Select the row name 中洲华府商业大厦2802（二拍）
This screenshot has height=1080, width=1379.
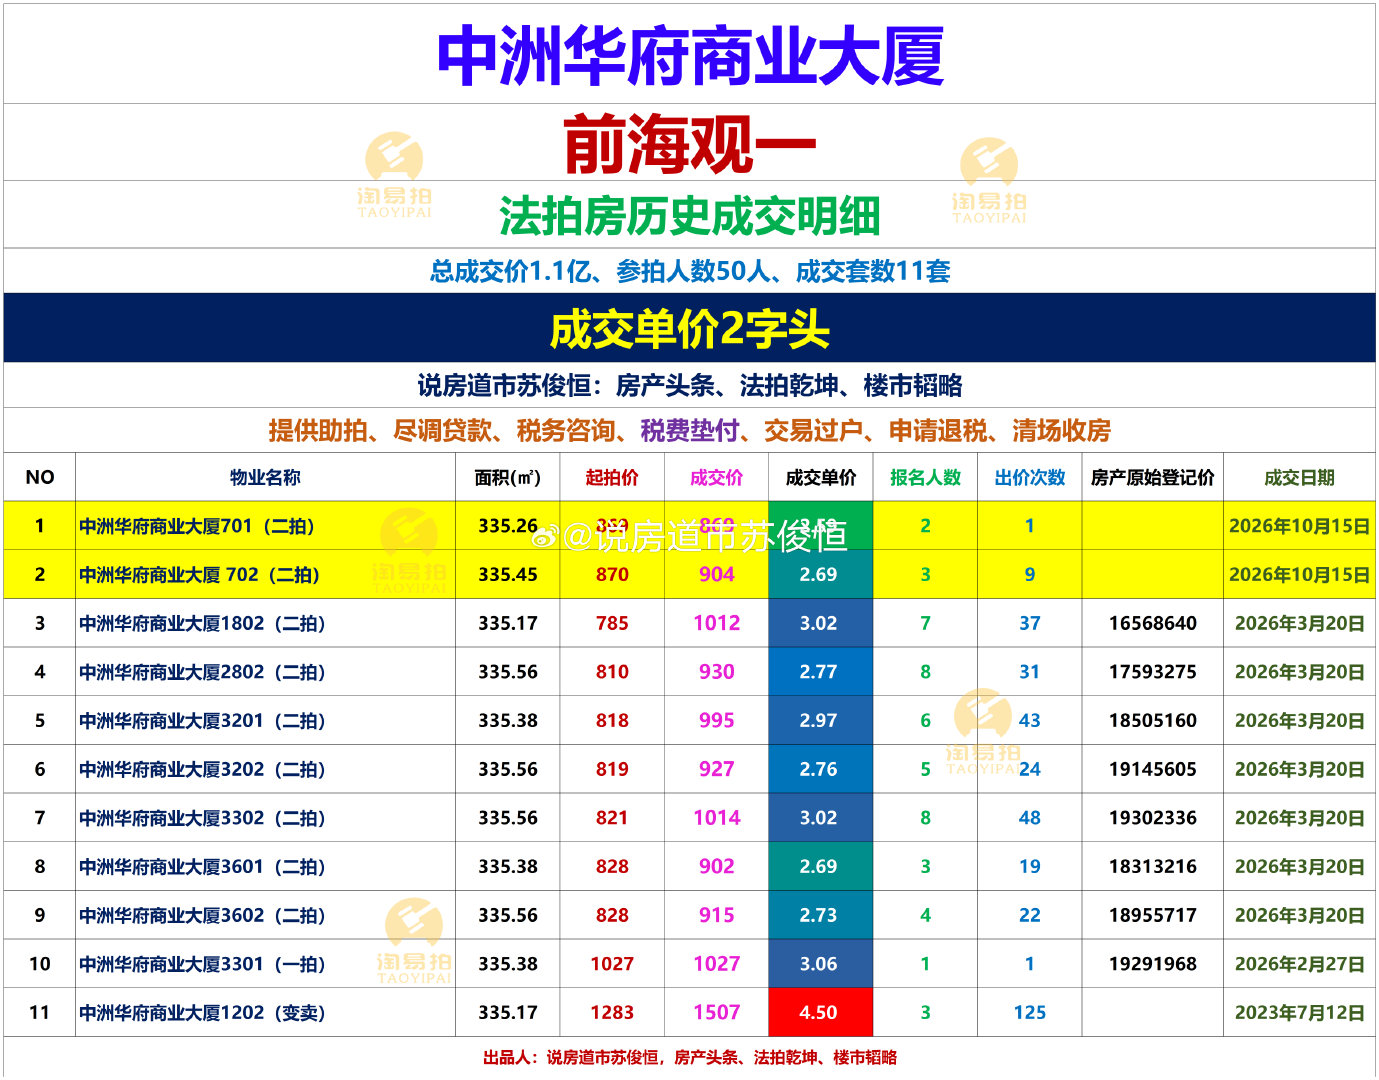point(202,672)
